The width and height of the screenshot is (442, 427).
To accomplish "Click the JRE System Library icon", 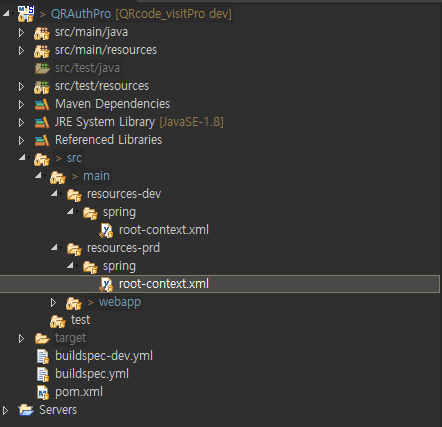I will click(42, 123).
